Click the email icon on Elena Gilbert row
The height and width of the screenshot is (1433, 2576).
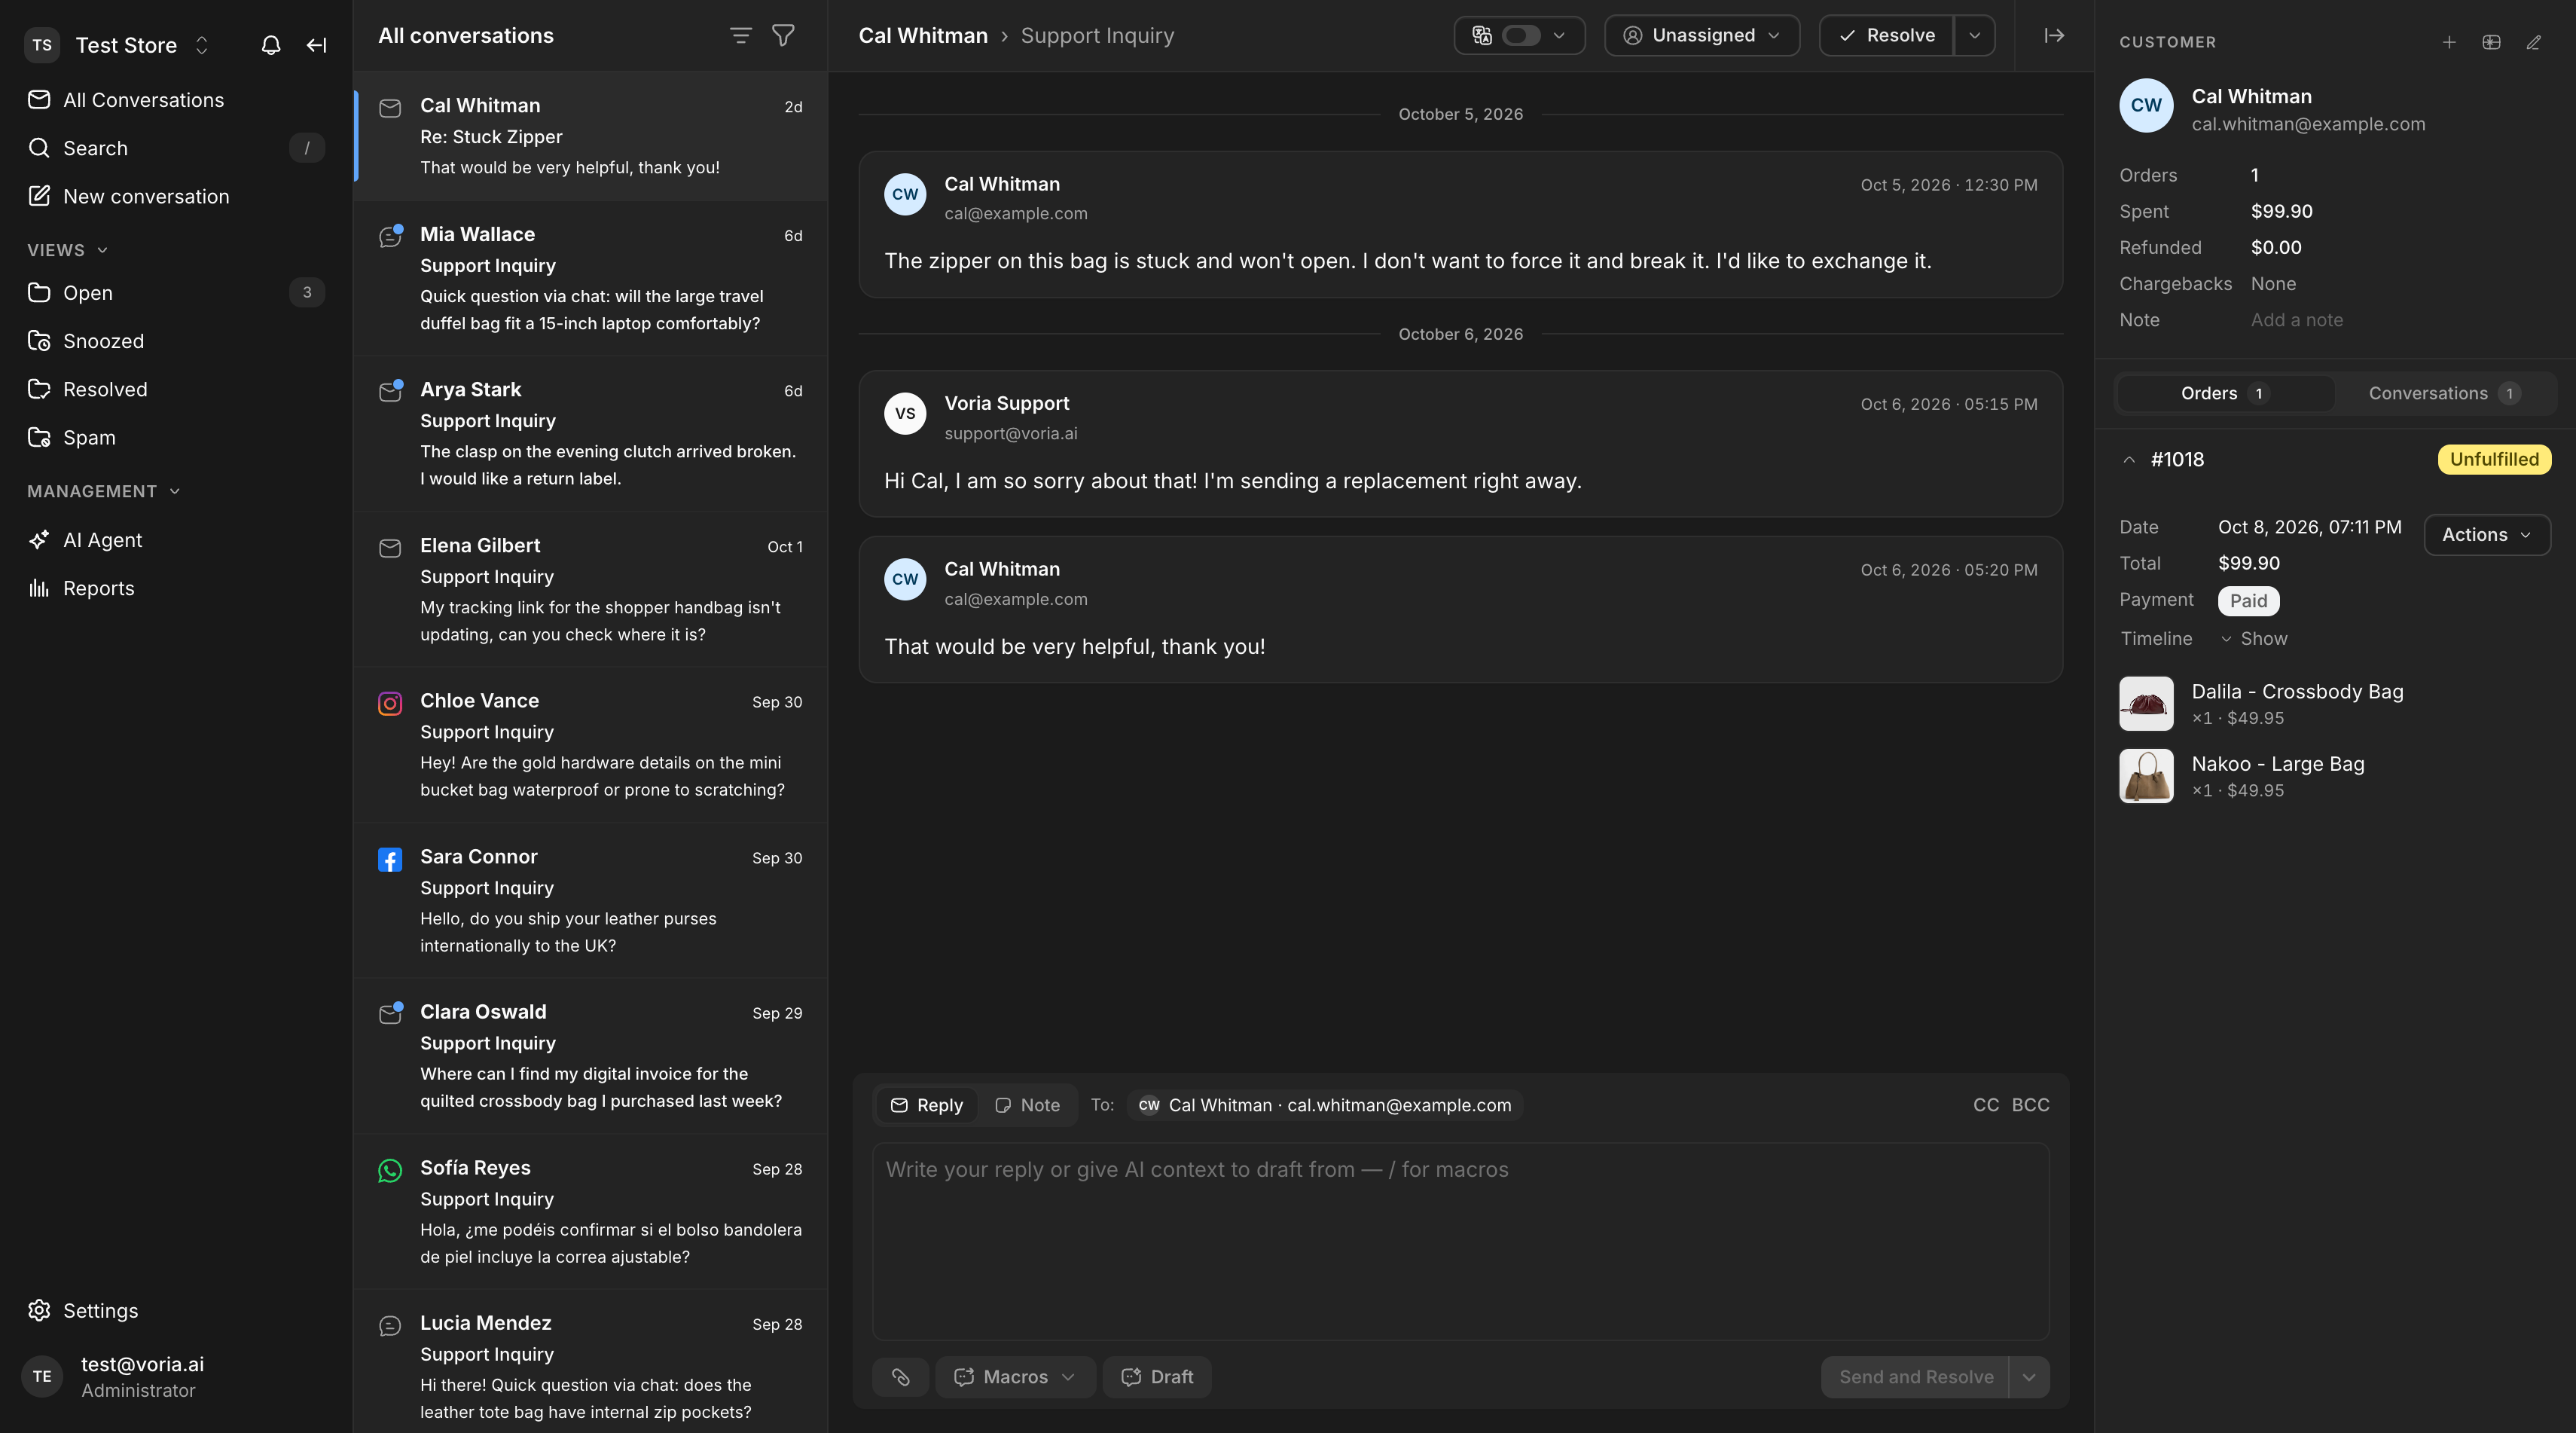390,549
